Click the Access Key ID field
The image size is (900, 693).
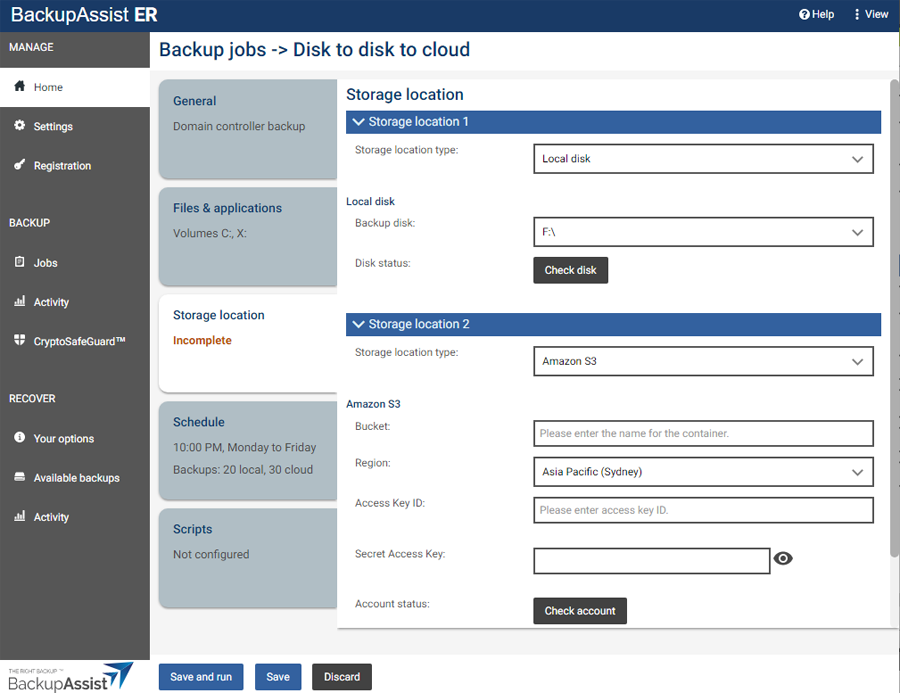click(x=703, y=510)
